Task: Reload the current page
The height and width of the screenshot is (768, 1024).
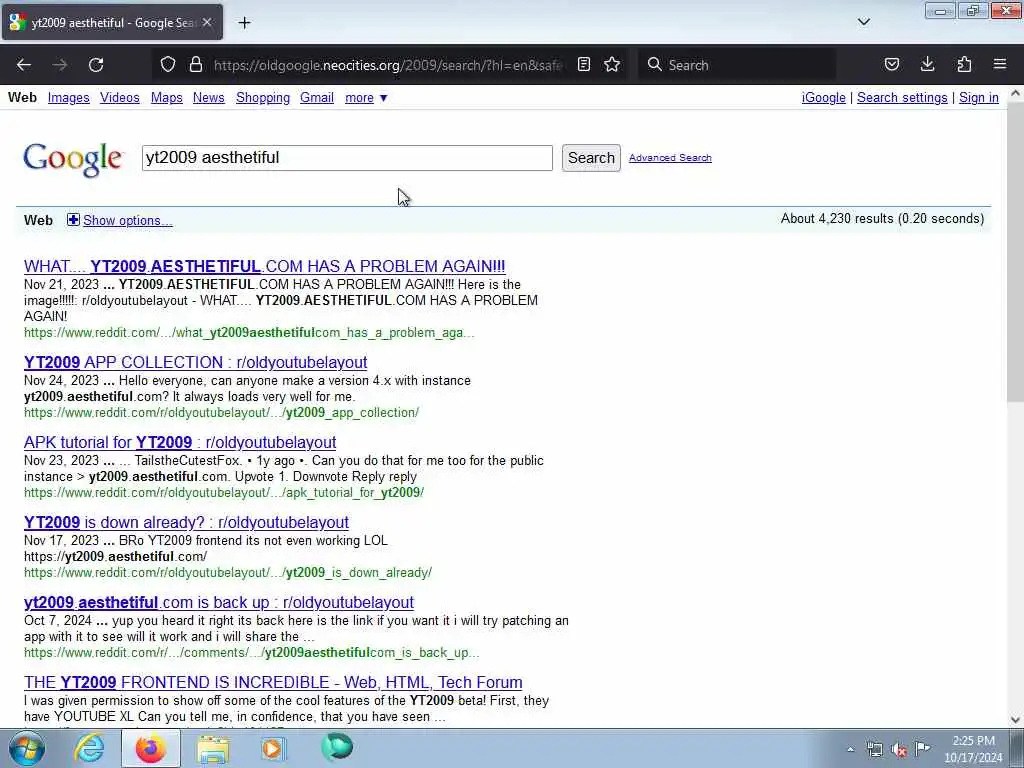Action: (96, 65)
